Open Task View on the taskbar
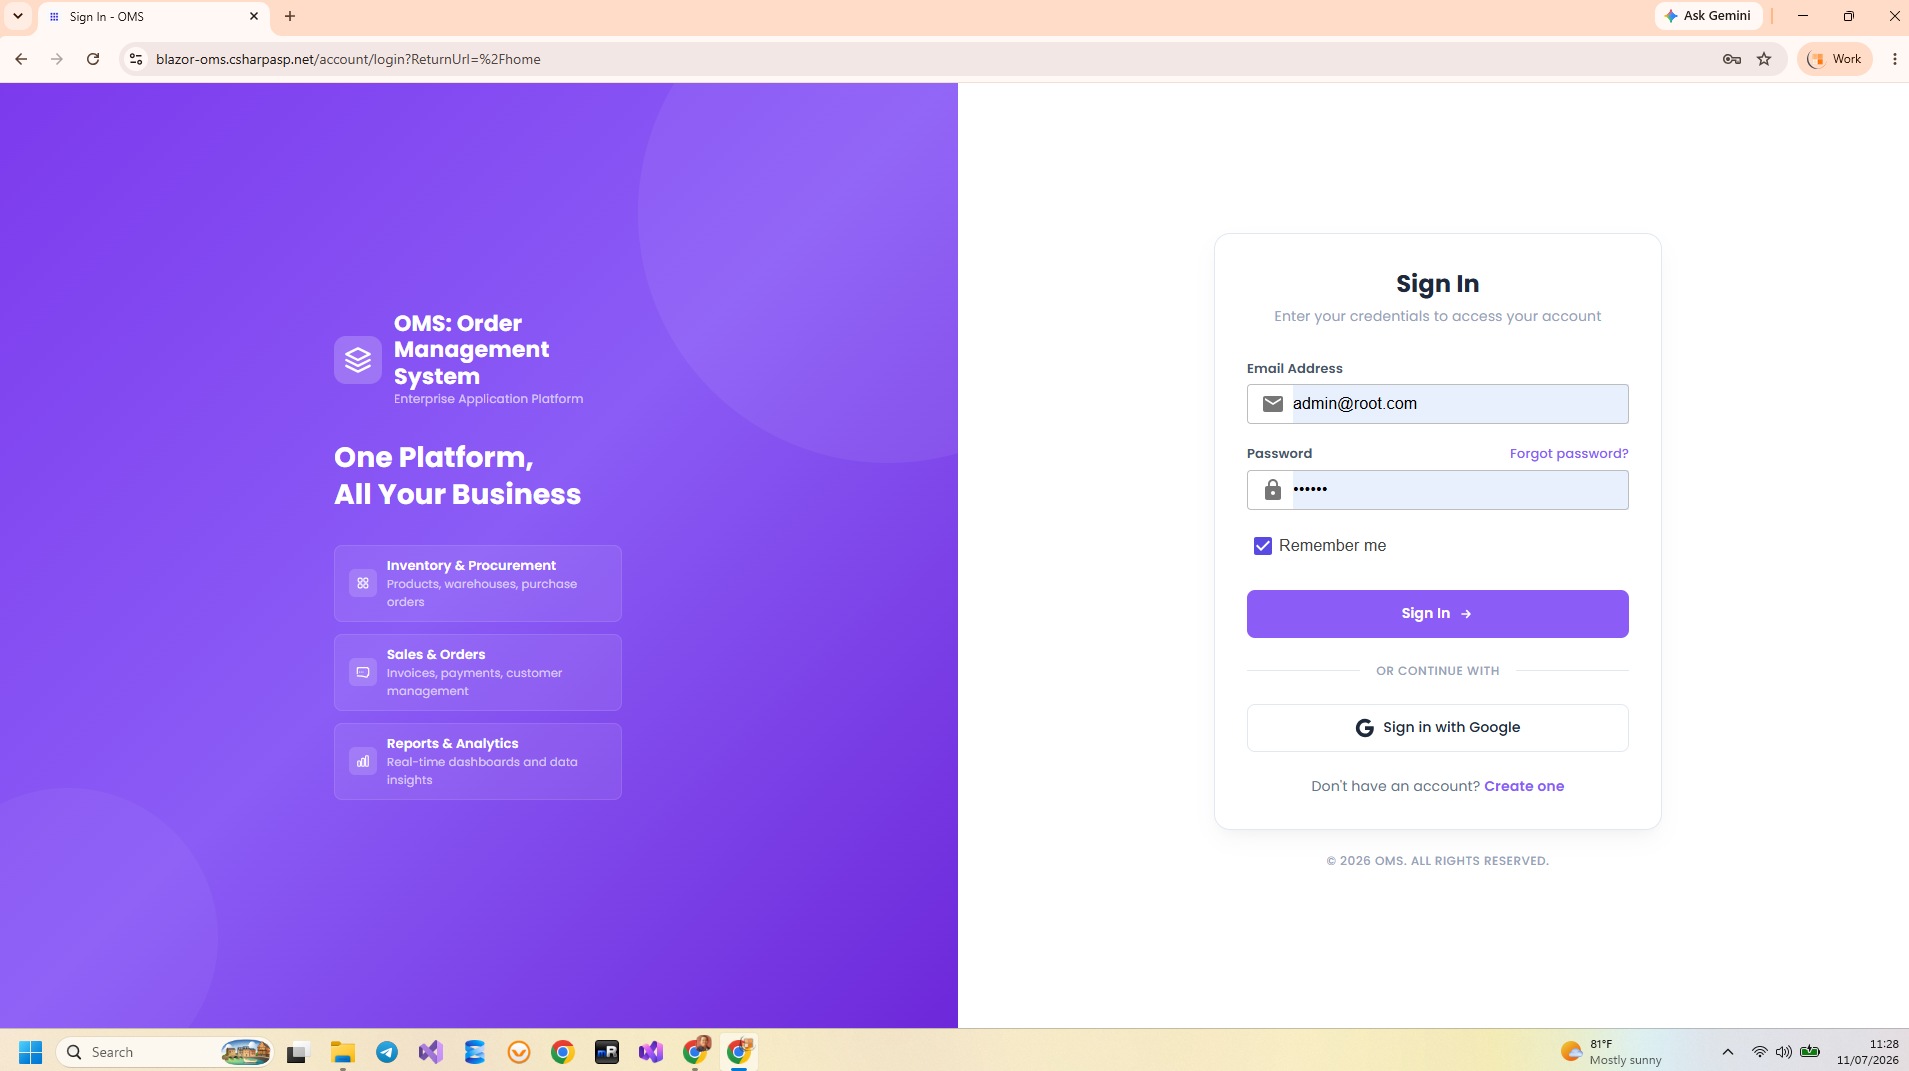 pos(298,1052)
